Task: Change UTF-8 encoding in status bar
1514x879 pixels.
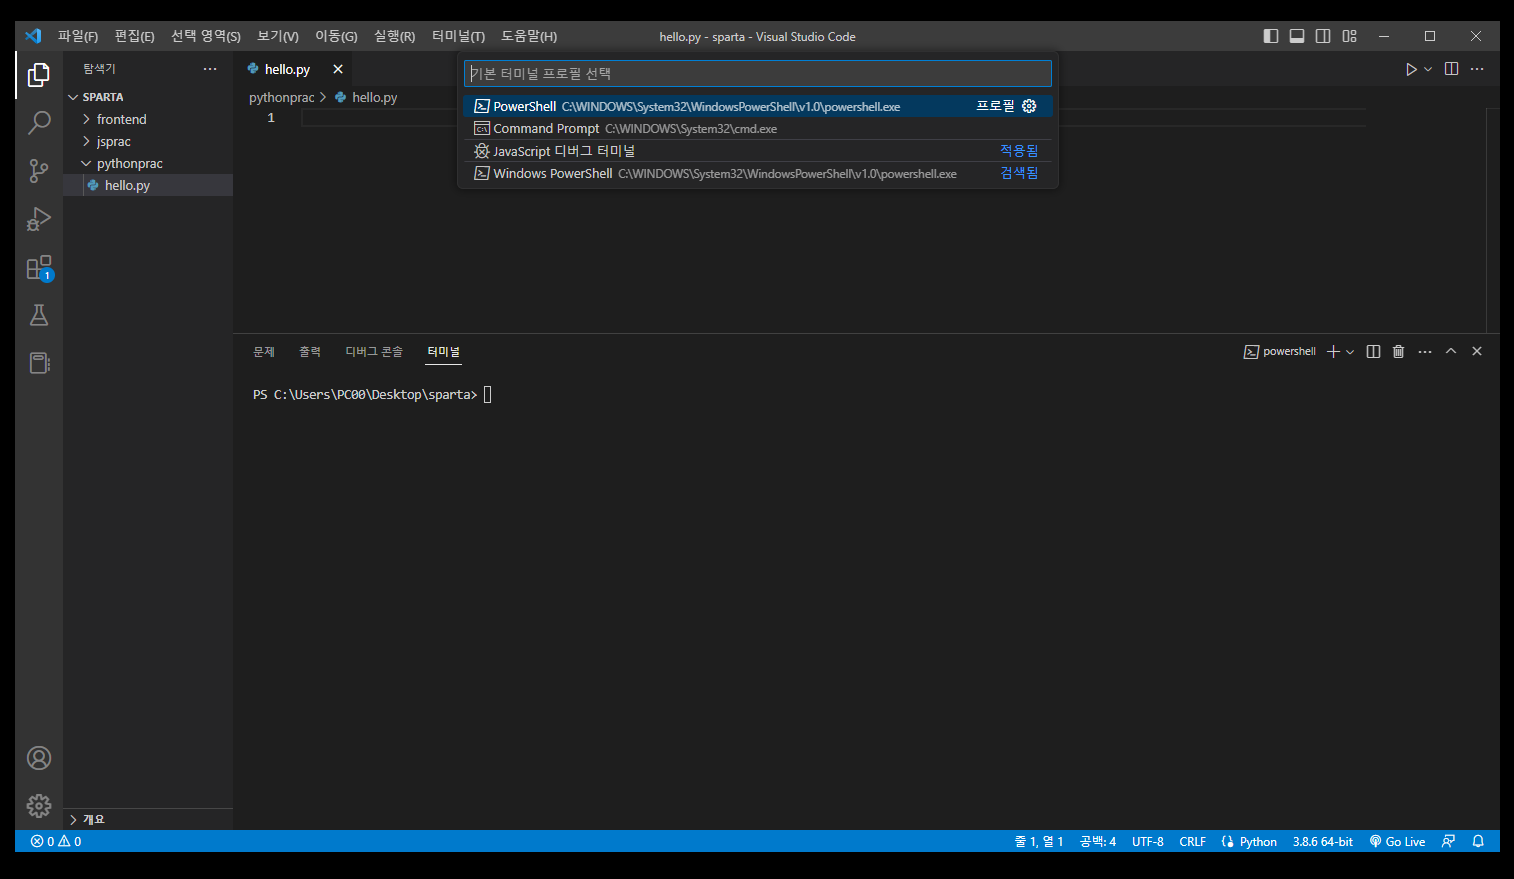Action: (1148, 842)
